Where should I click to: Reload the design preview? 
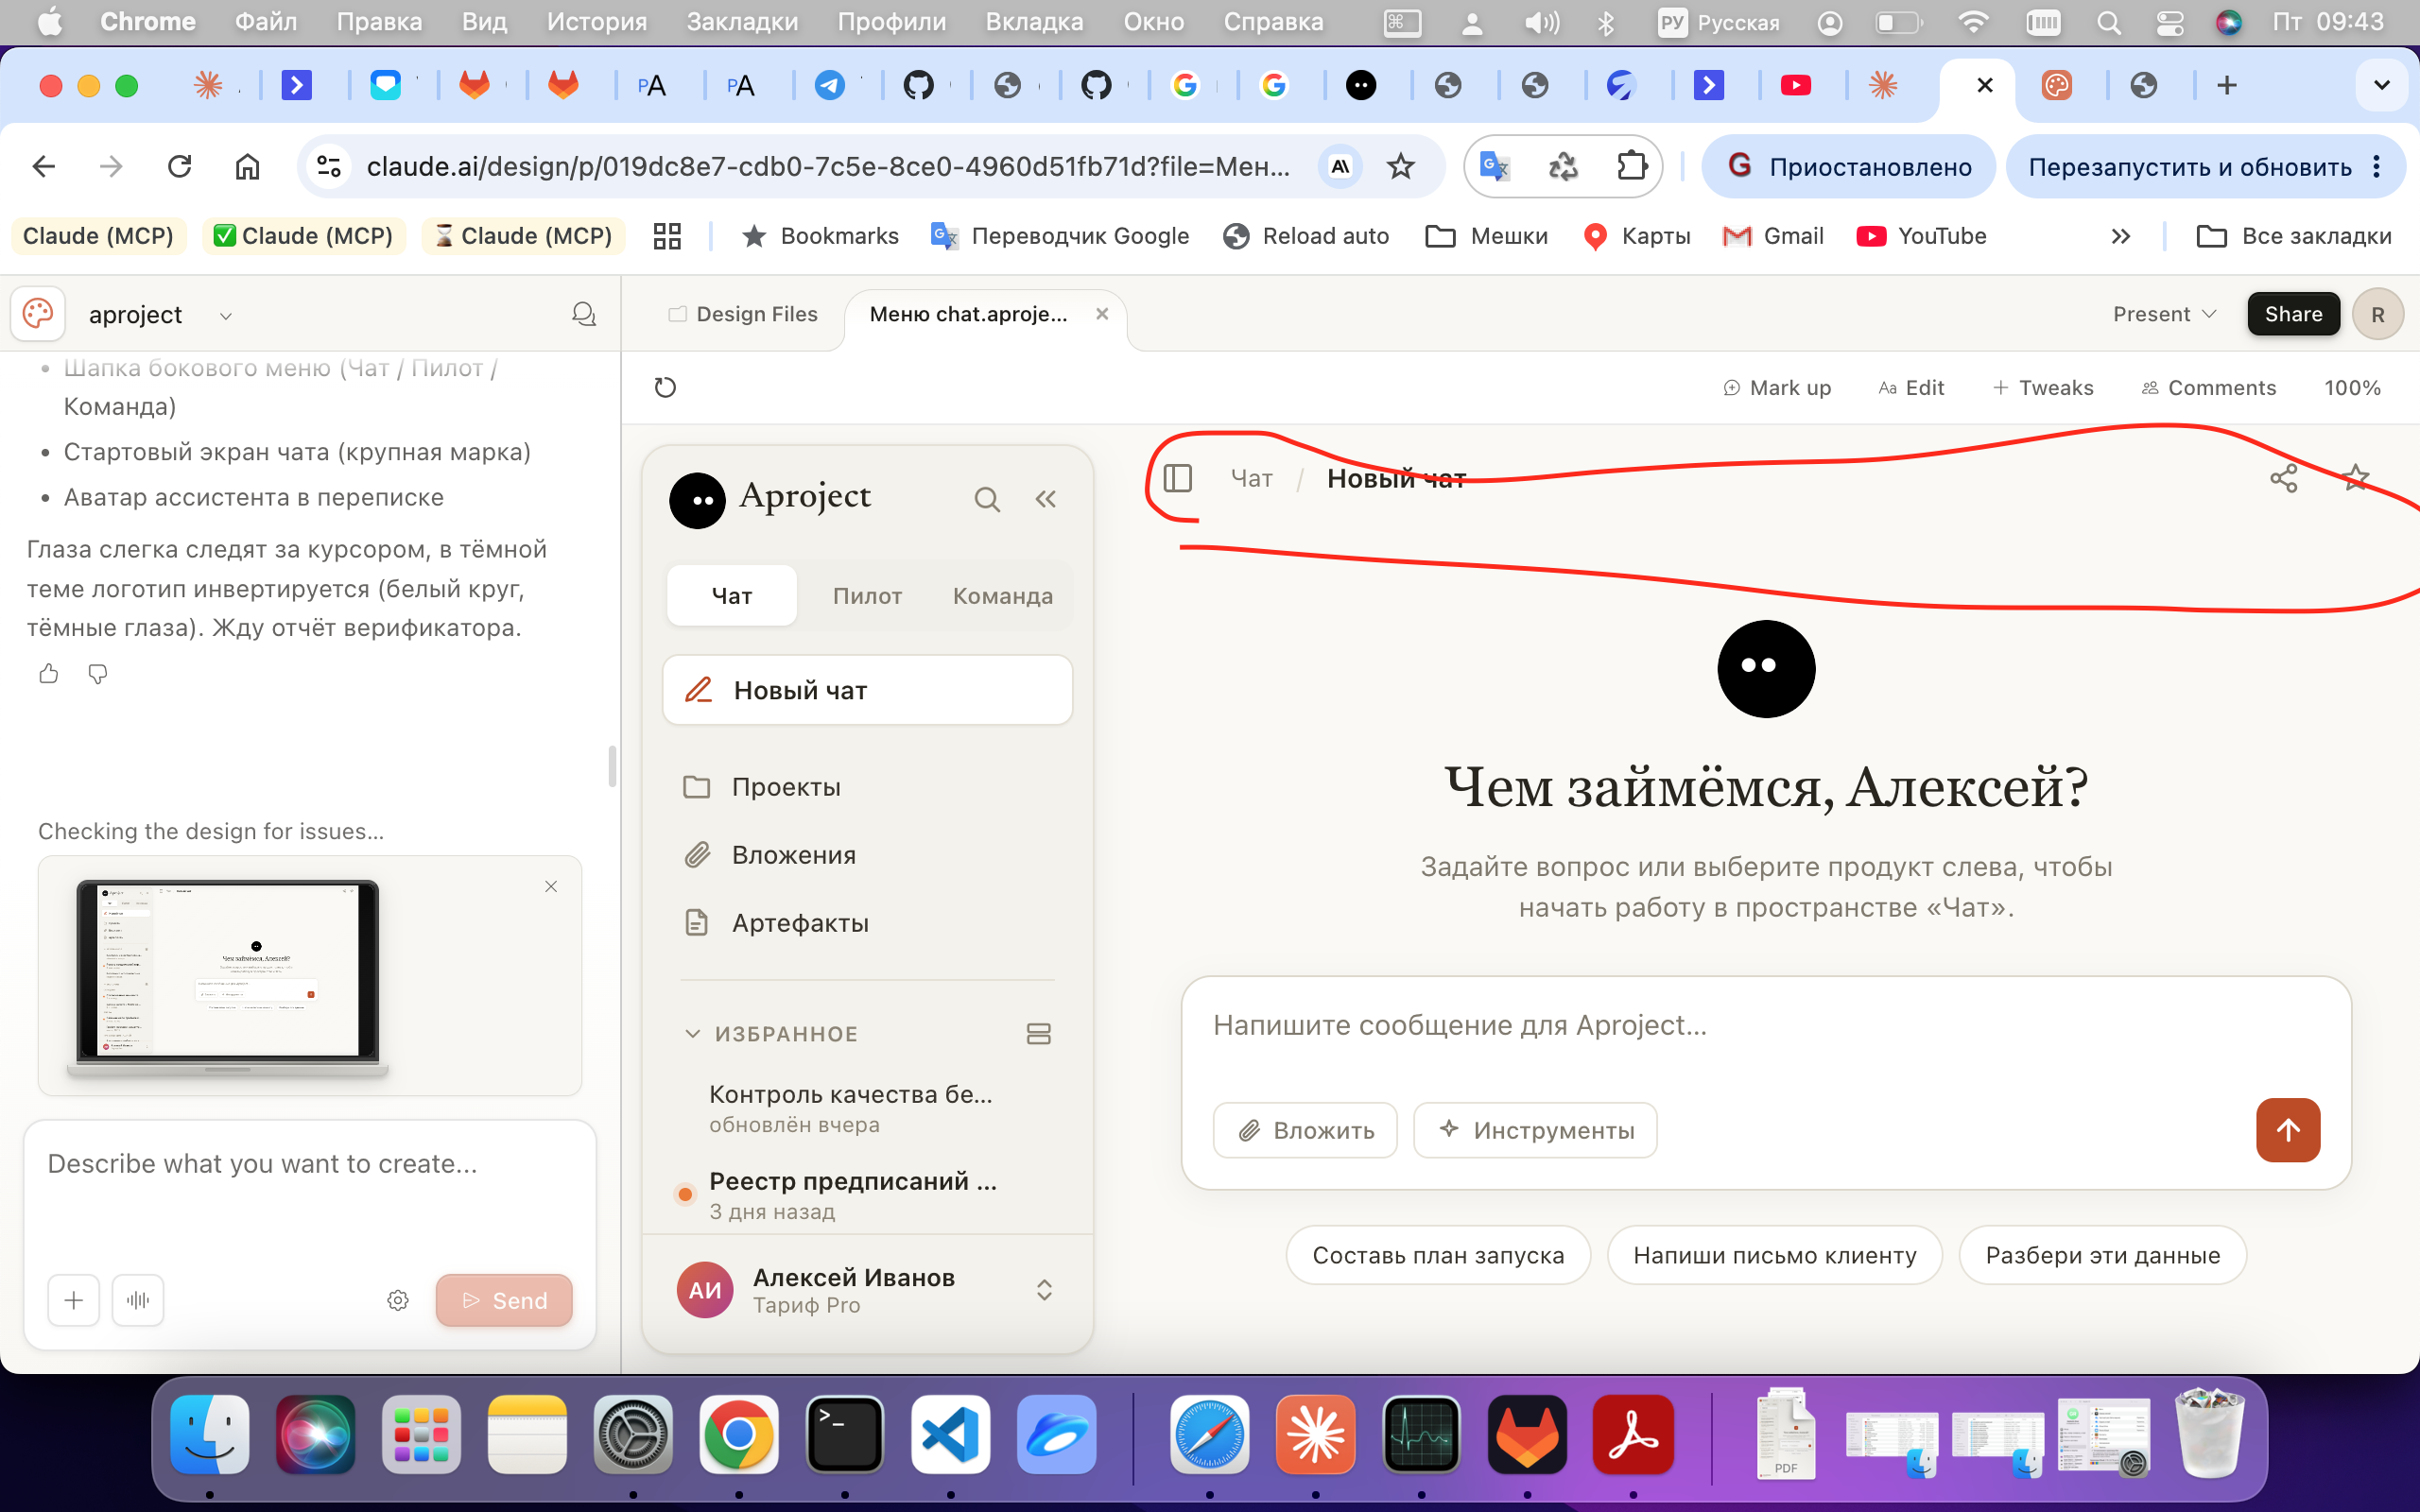click(665, 387)
